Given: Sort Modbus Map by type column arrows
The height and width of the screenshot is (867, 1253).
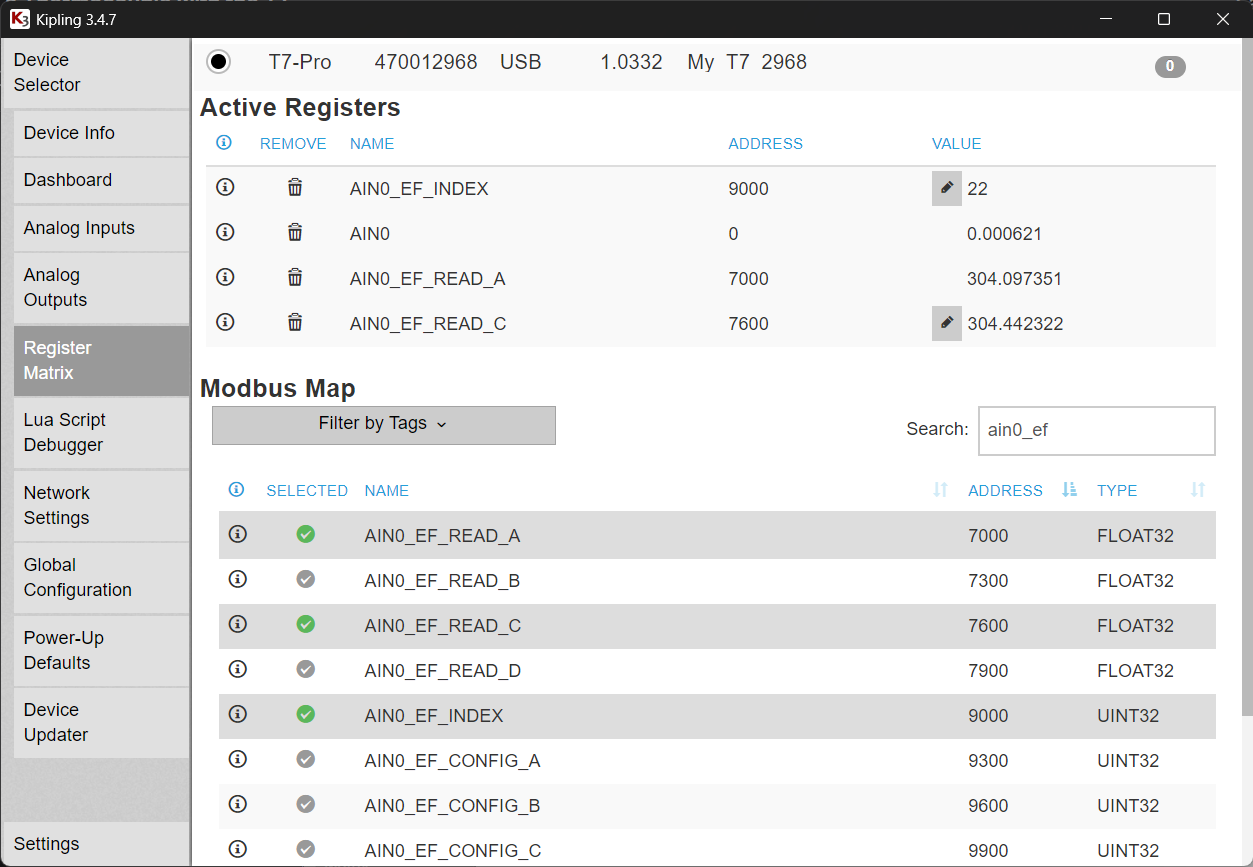Looking at the screenshot, I should pos(1198,490).
